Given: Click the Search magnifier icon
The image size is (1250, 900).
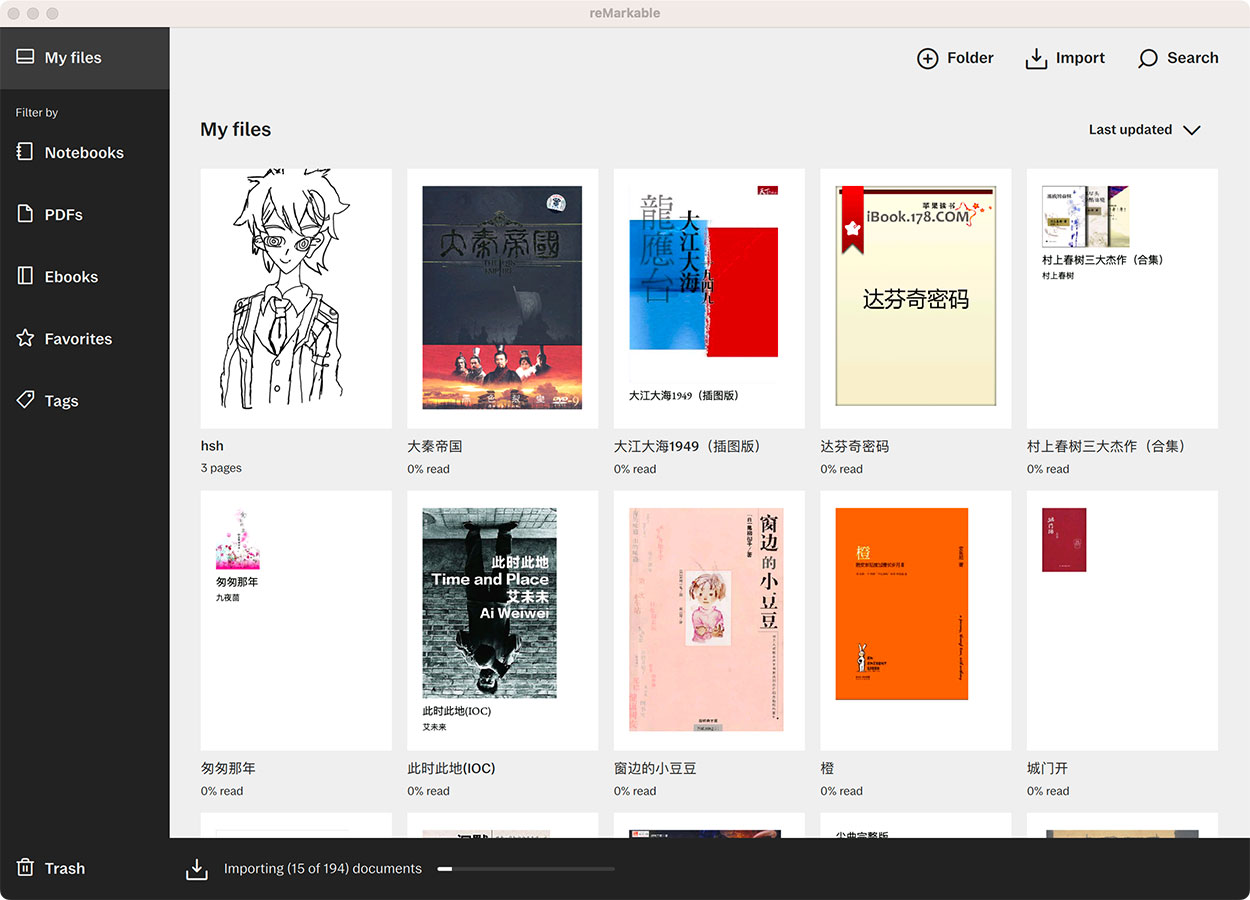Looking at the screenshot, I should coord(1146,58).
